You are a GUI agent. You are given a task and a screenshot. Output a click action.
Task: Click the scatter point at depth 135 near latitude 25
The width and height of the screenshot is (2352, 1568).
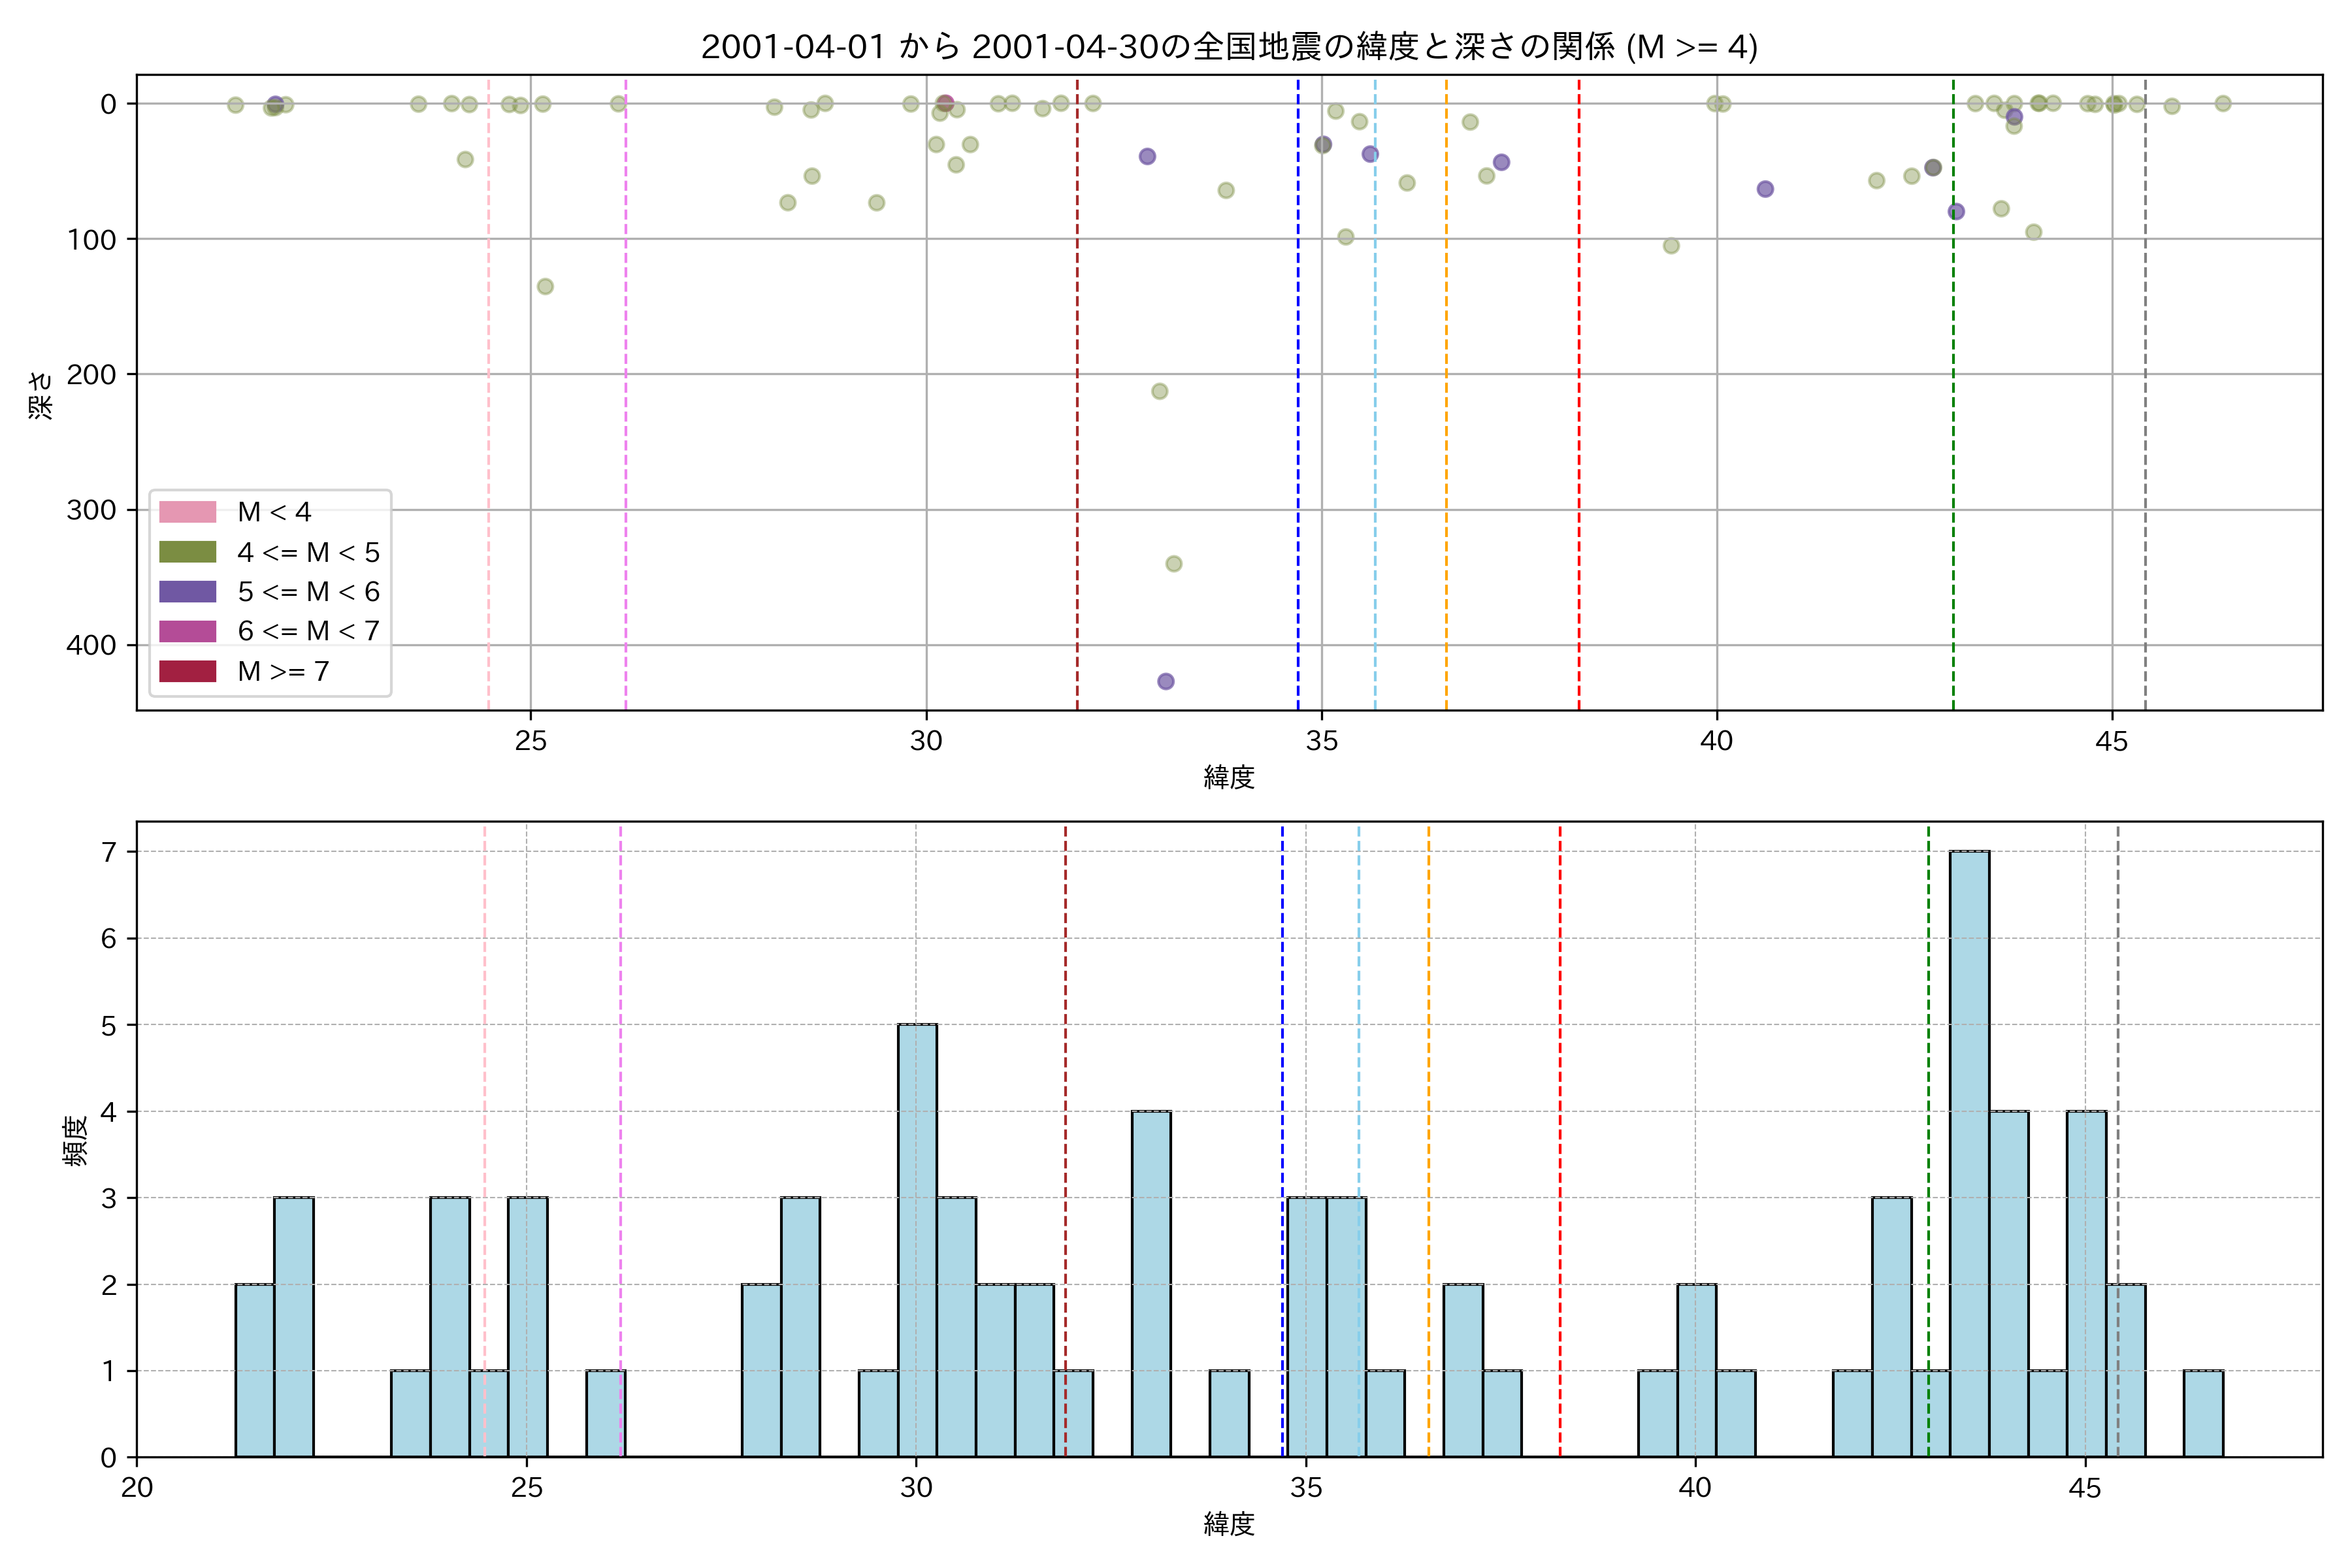[545, 287]
